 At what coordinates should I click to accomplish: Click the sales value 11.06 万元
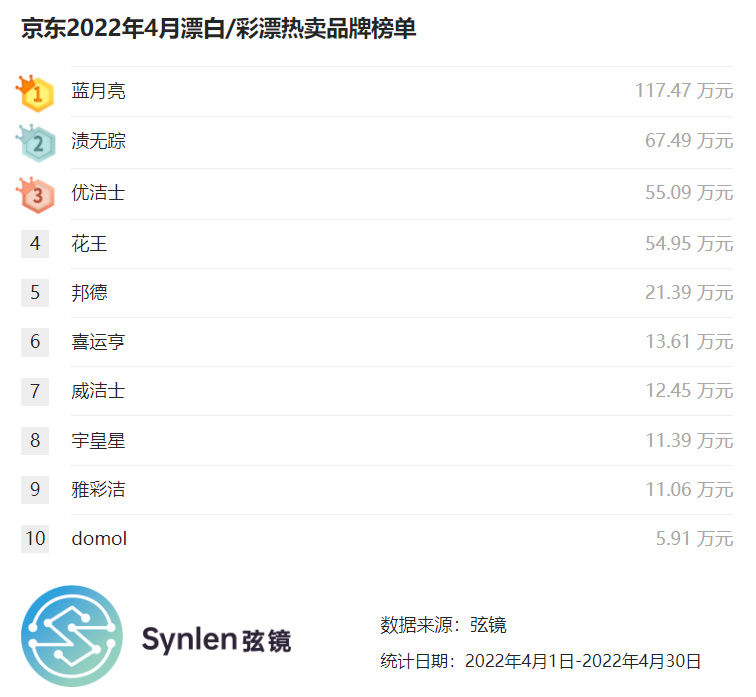click(x=689, y=490)
